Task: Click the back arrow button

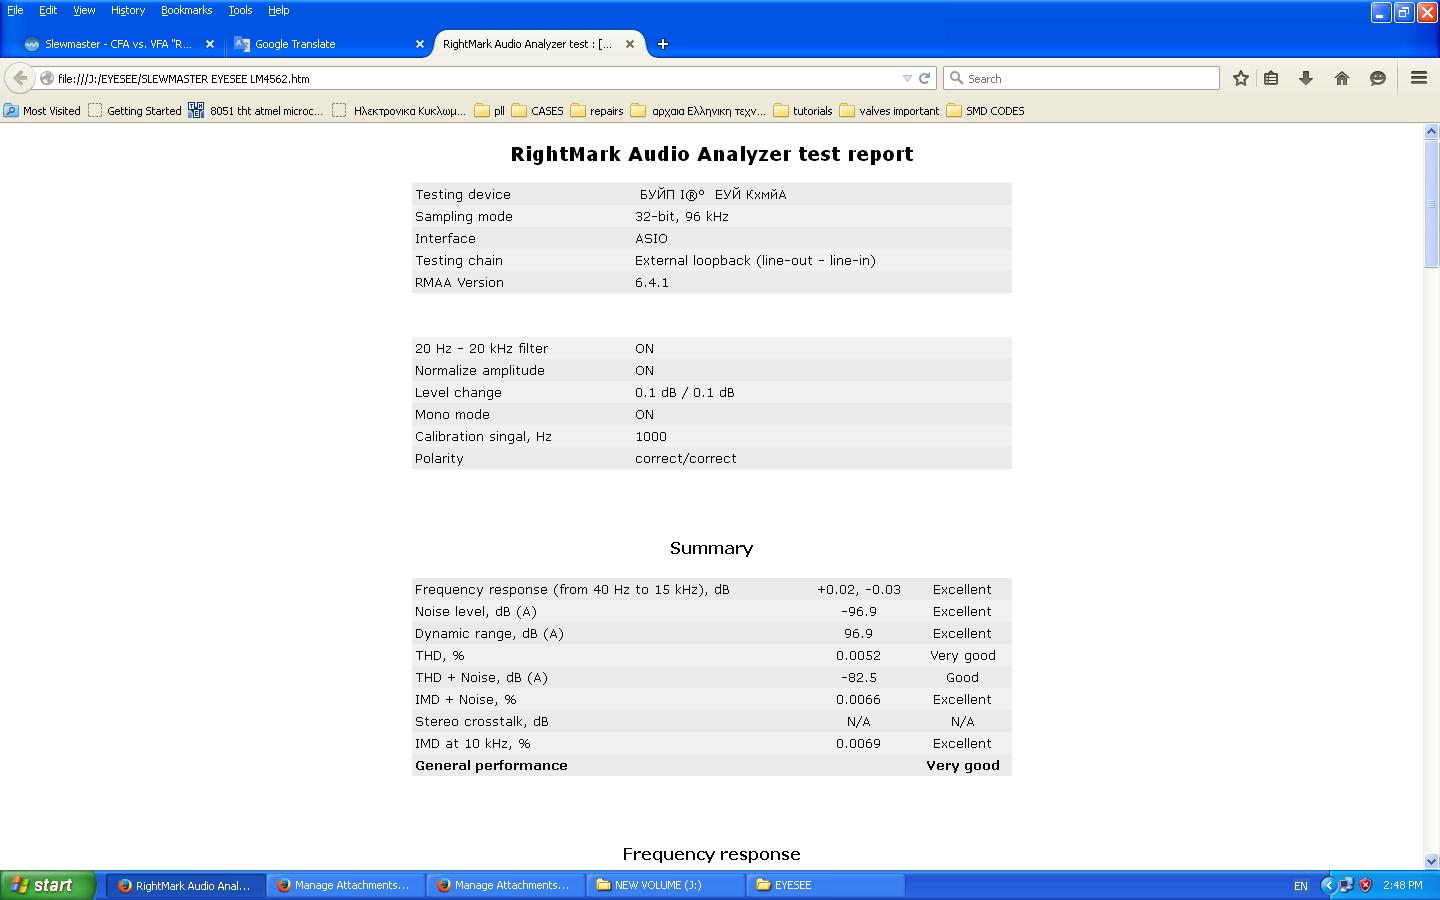Action: [x=20, y=78]
